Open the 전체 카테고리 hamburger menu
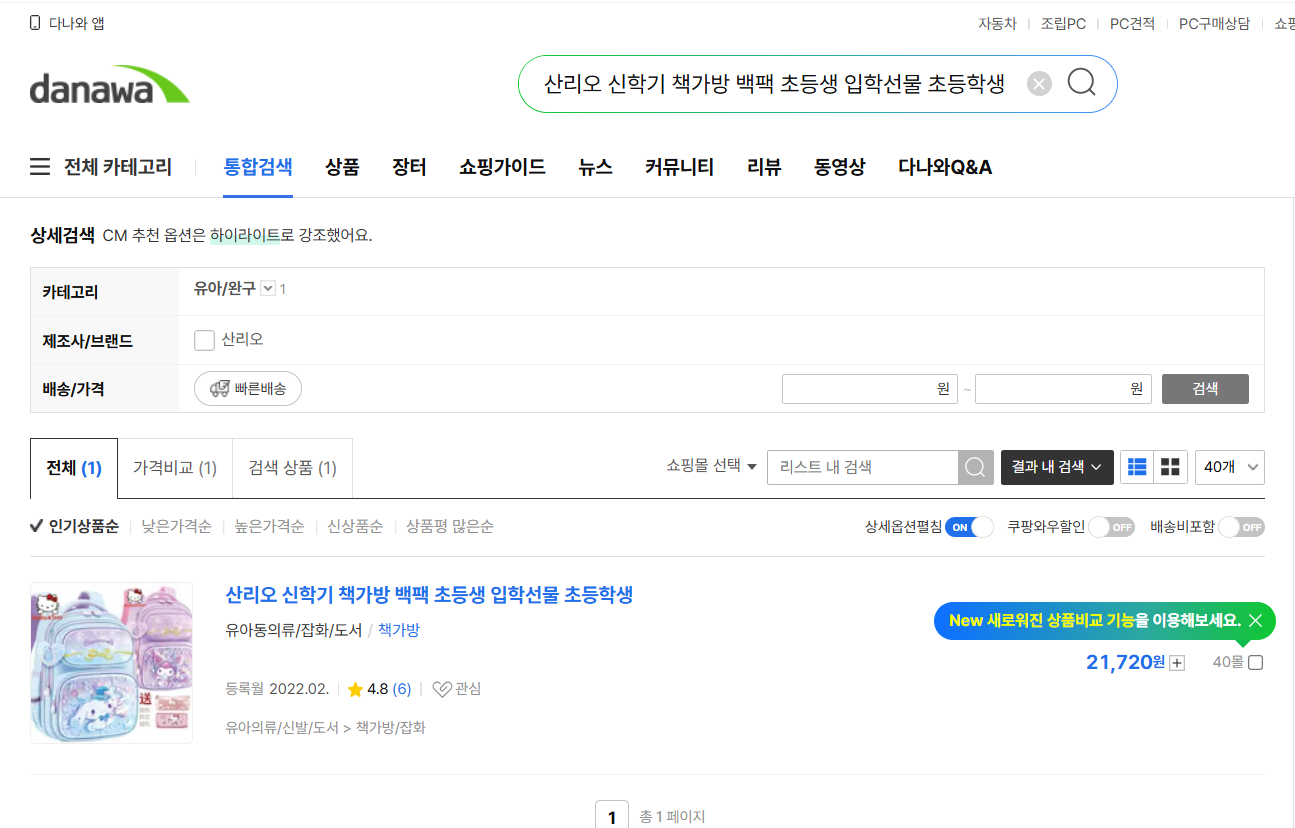 point(101,167)
